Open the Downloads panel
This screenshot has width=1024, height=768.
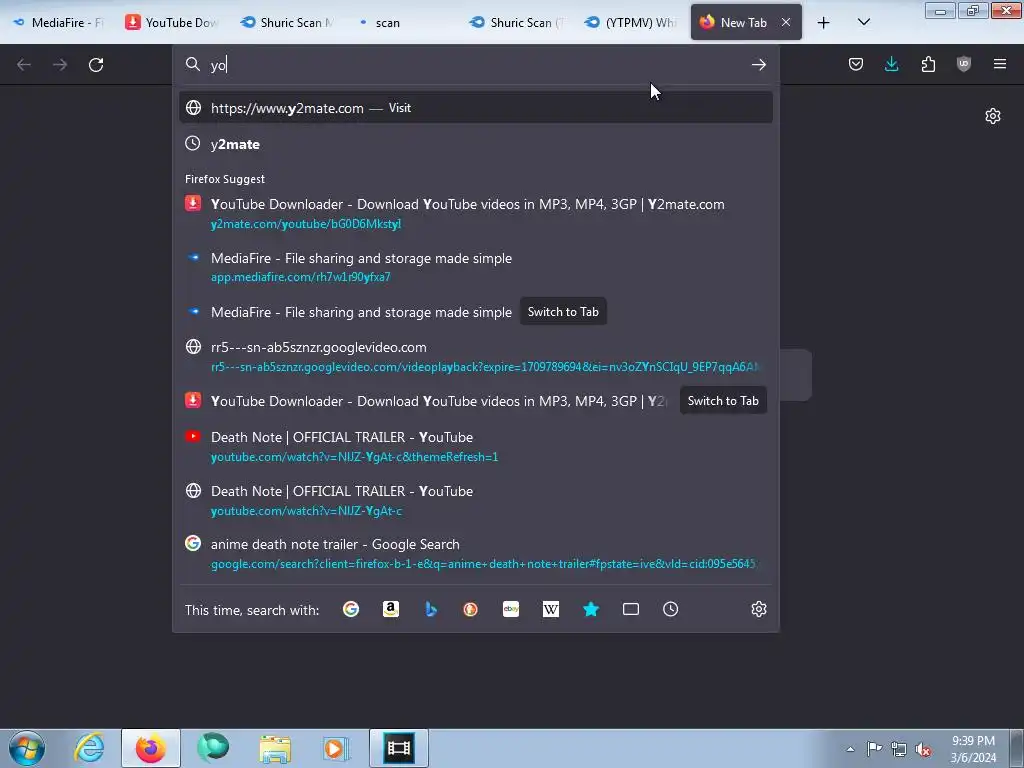(891, 64)
